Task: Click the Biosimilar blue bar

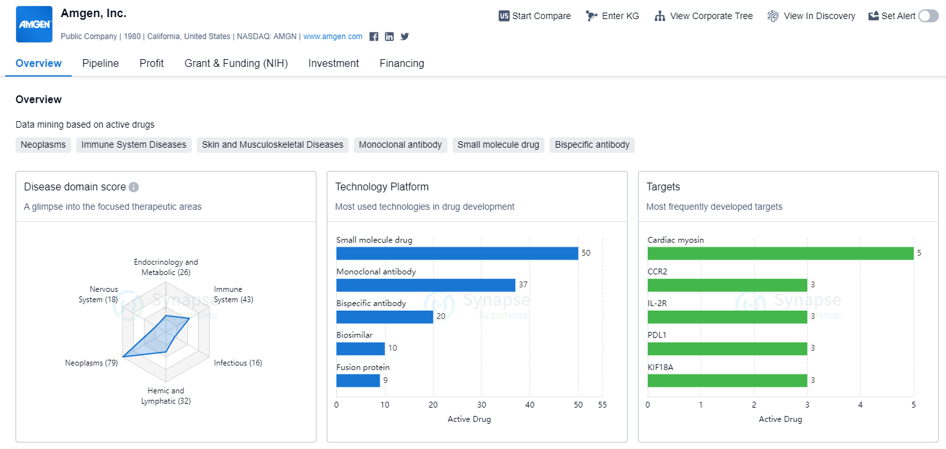Action: (360, 349)
